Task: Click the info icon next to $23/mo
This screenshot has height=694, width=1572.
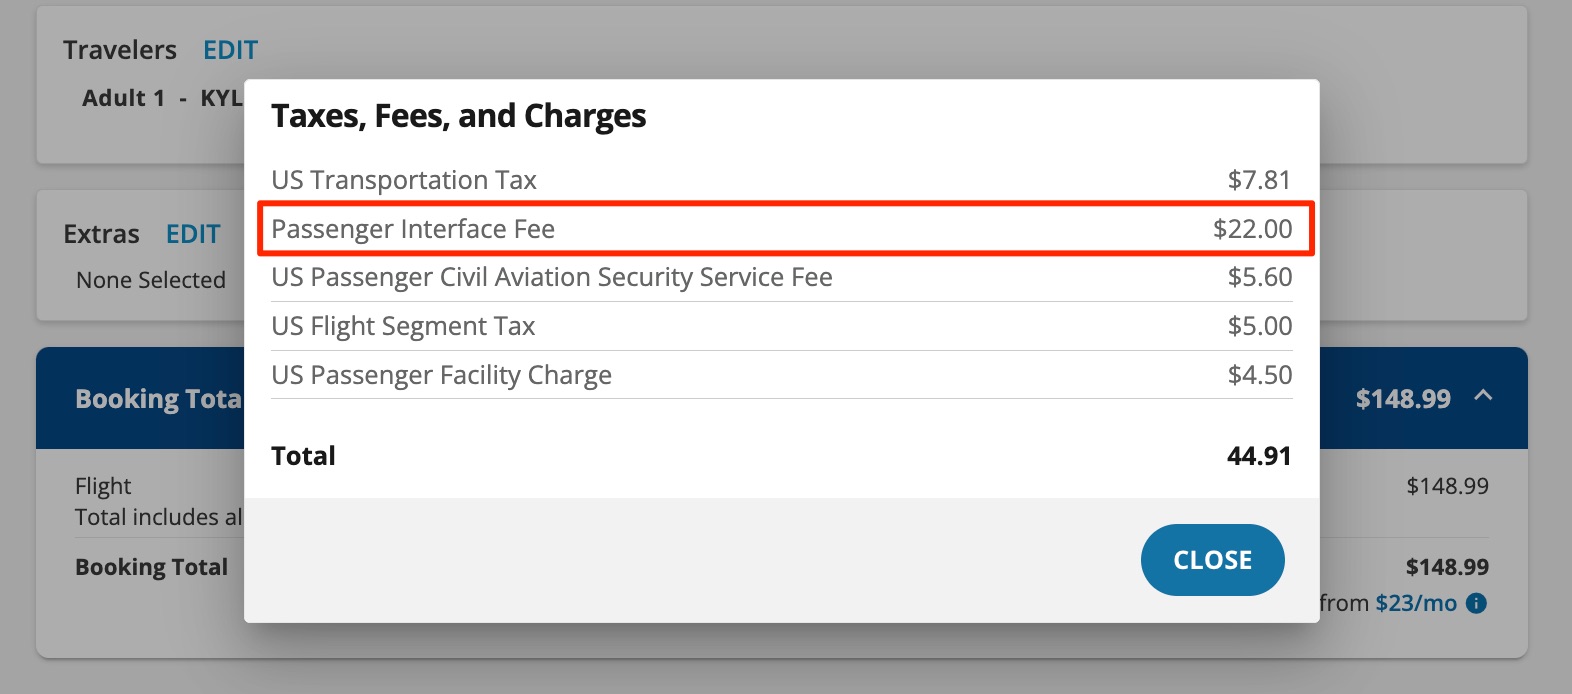Action: (x=1479, y=603)
